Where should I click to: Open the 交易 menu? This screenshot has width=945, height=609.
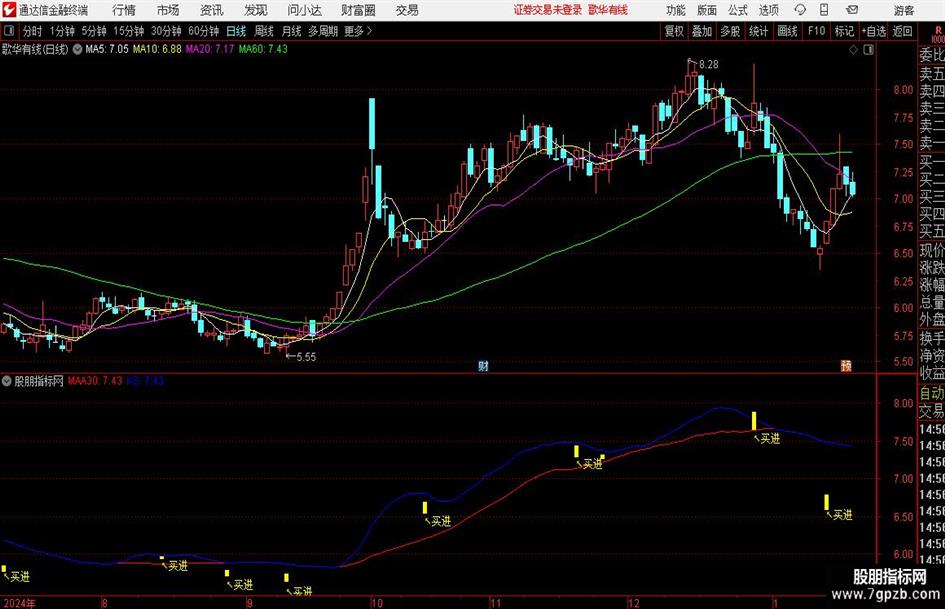pos(407,10)
